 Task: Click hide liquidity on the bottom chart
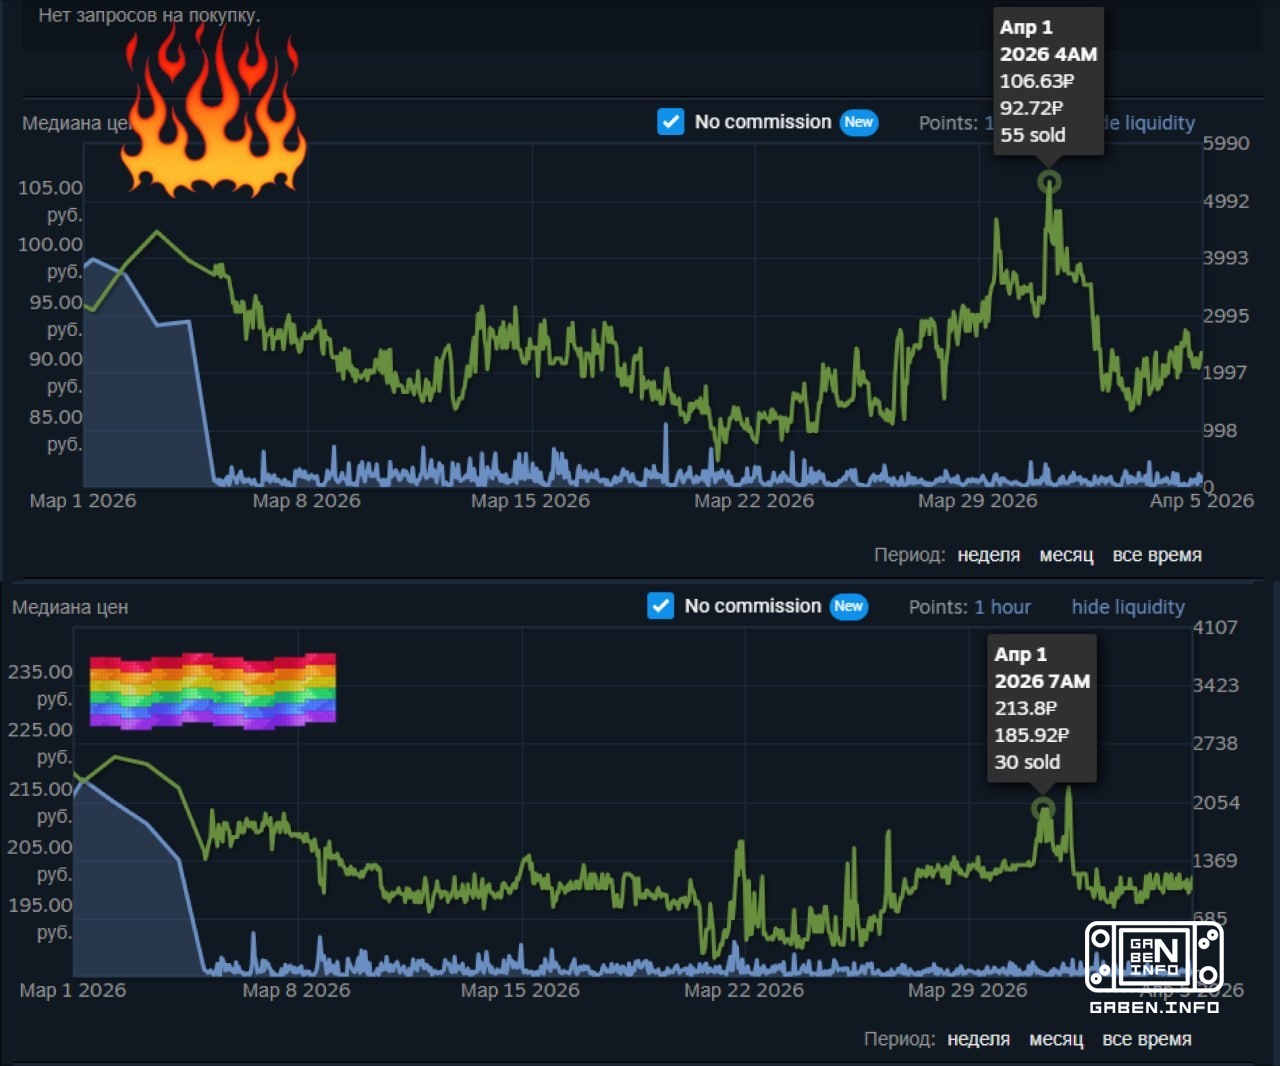click(1128, 607)
